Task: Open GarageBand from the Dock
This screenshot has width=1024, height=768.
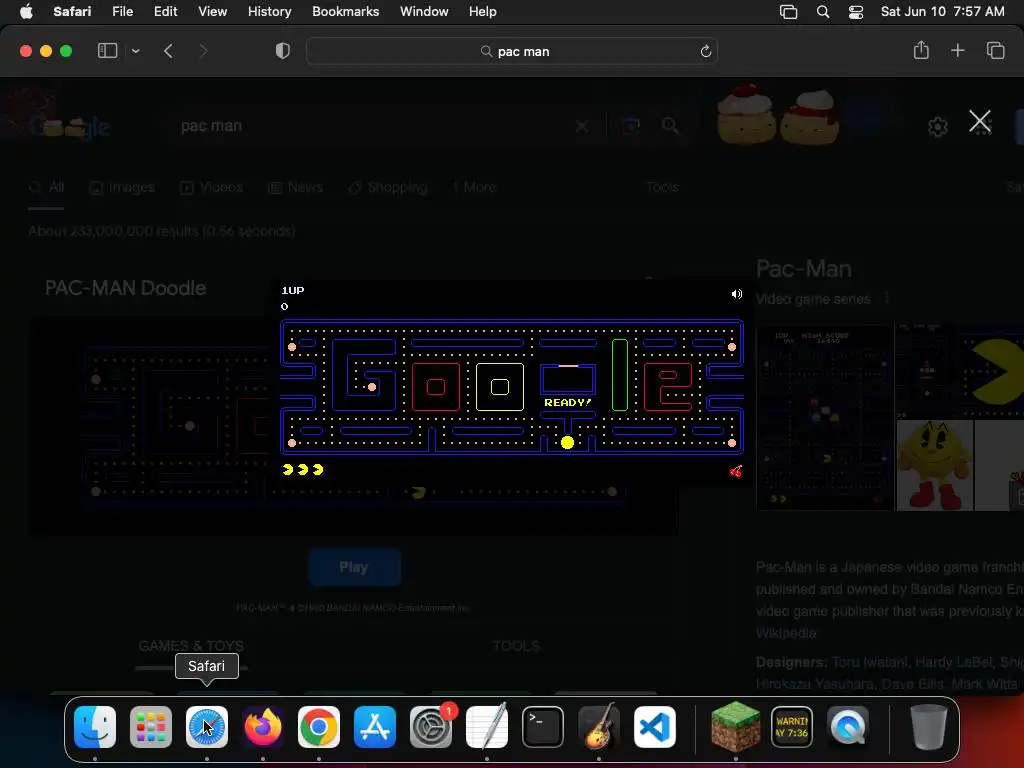Action: pos(599,726)
